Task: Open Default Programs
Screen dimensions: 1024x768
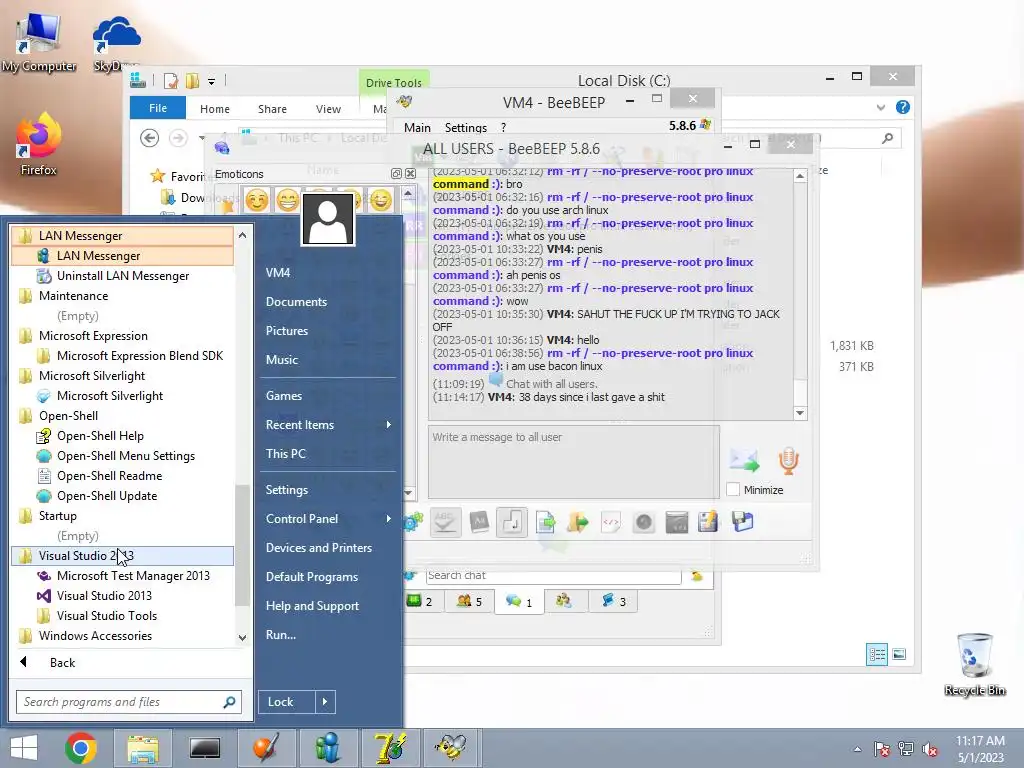Action: [x=328, y=577]
